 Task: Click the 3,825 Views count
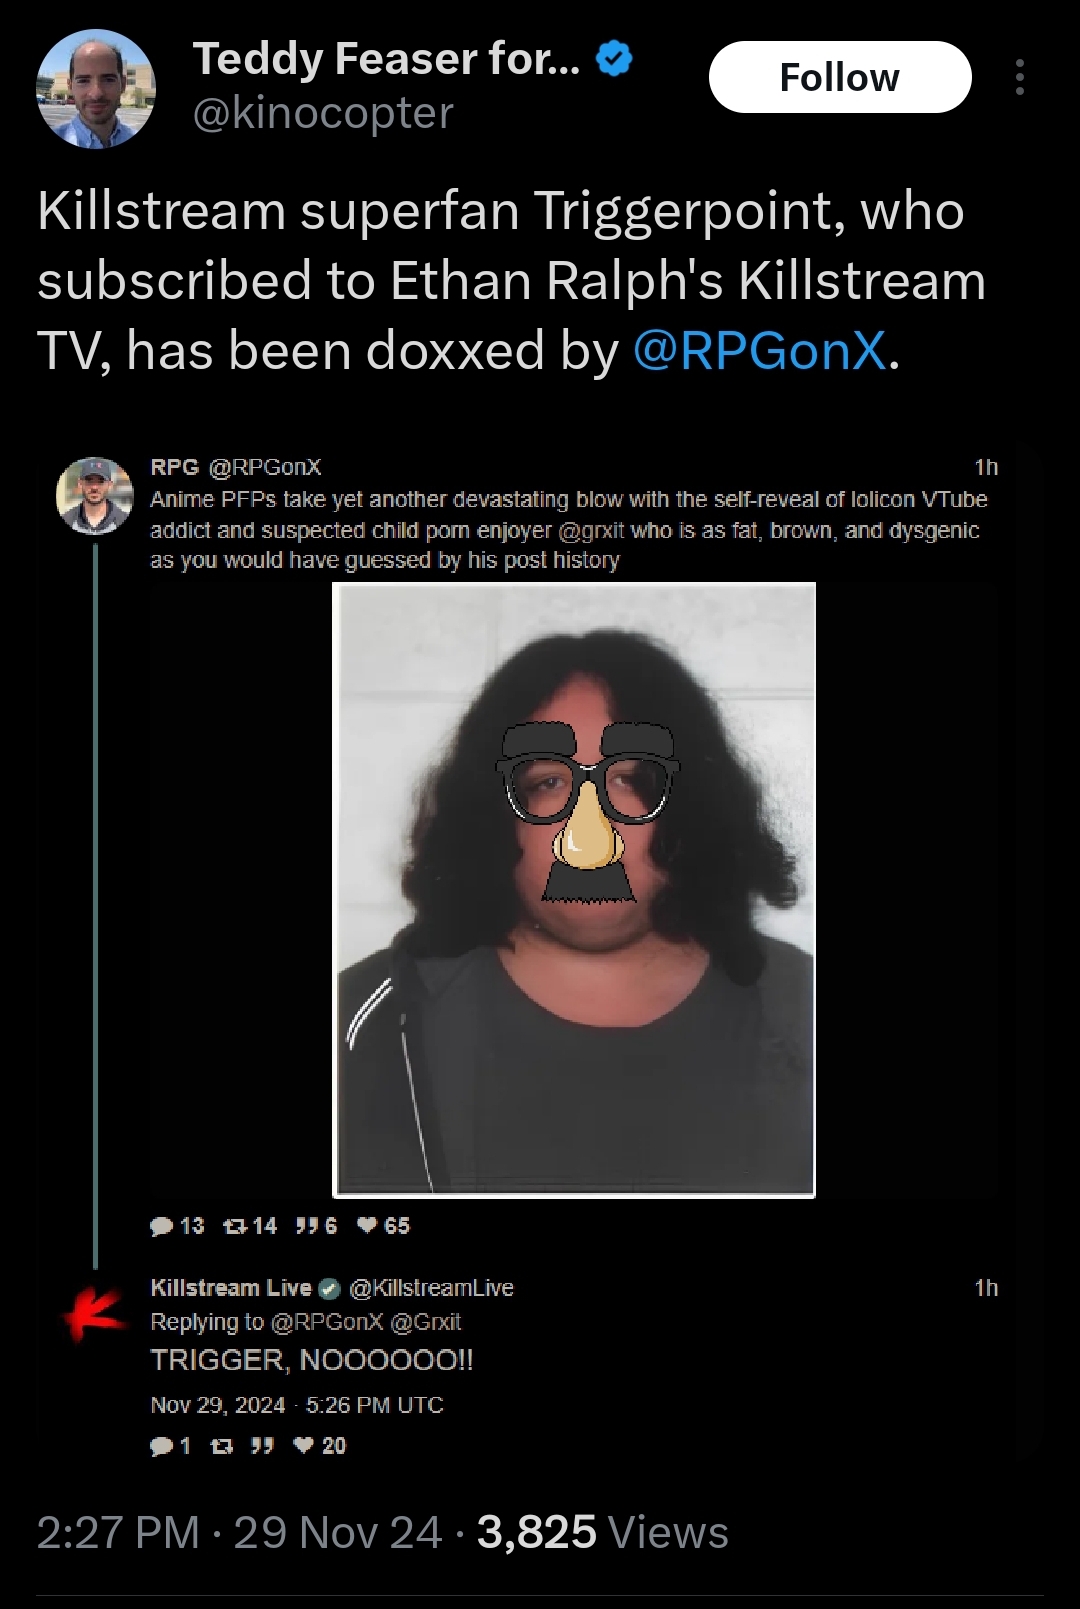tap(603, 1533)
